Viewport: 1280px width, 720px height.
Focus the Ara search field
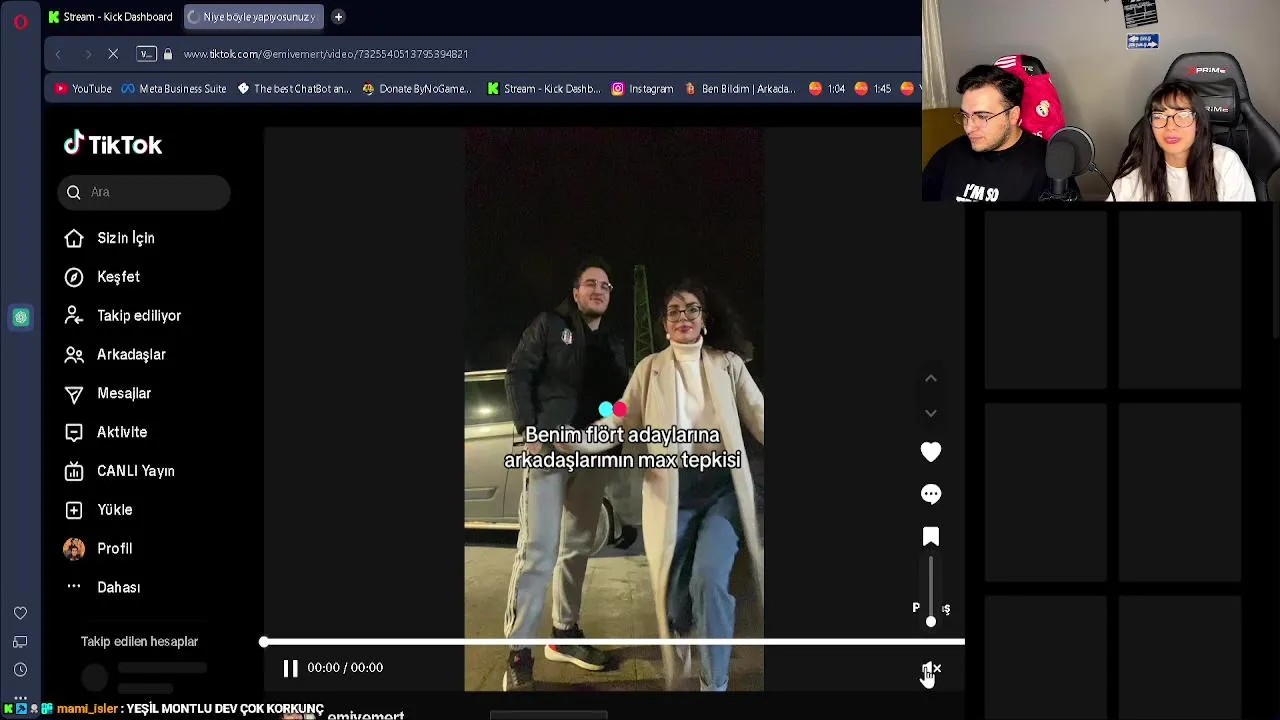(144, 192)
